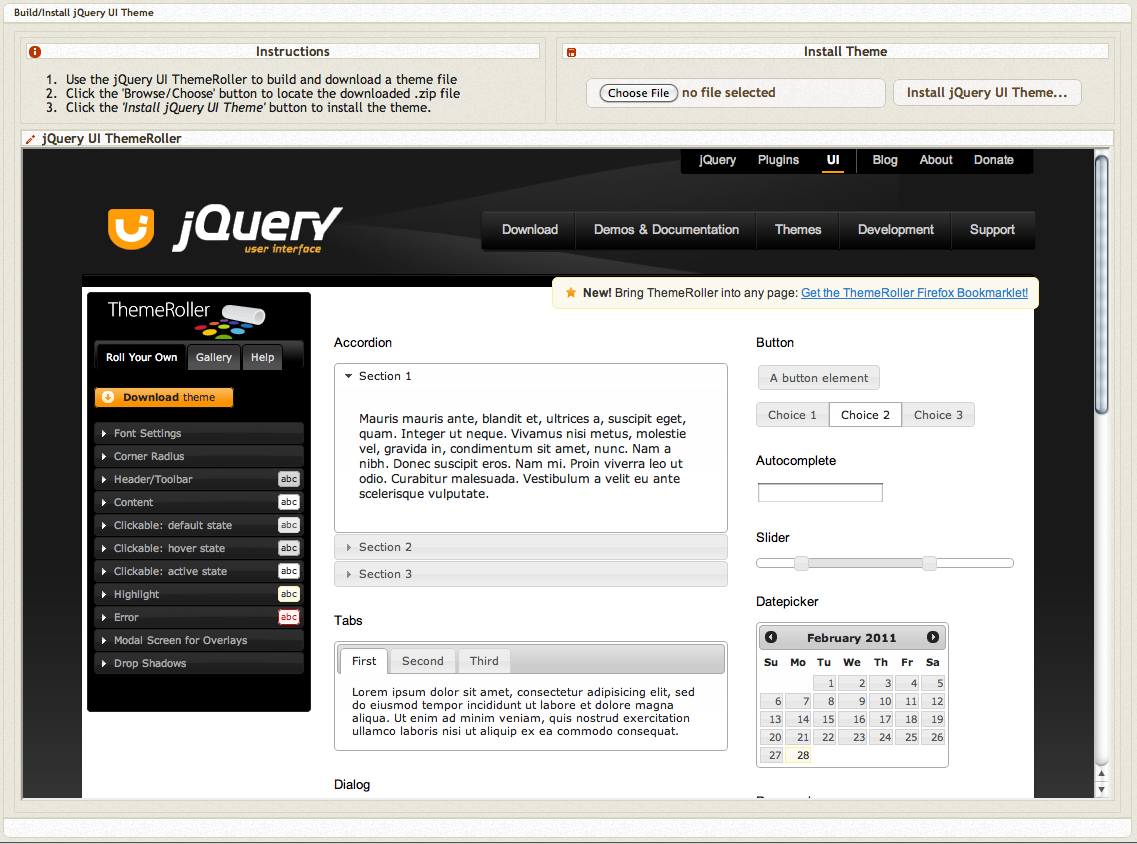The height and width of the screenshot is (844, 1137).
Task: Select Choice 3 toggle button
Action: [x=938, y=415]
